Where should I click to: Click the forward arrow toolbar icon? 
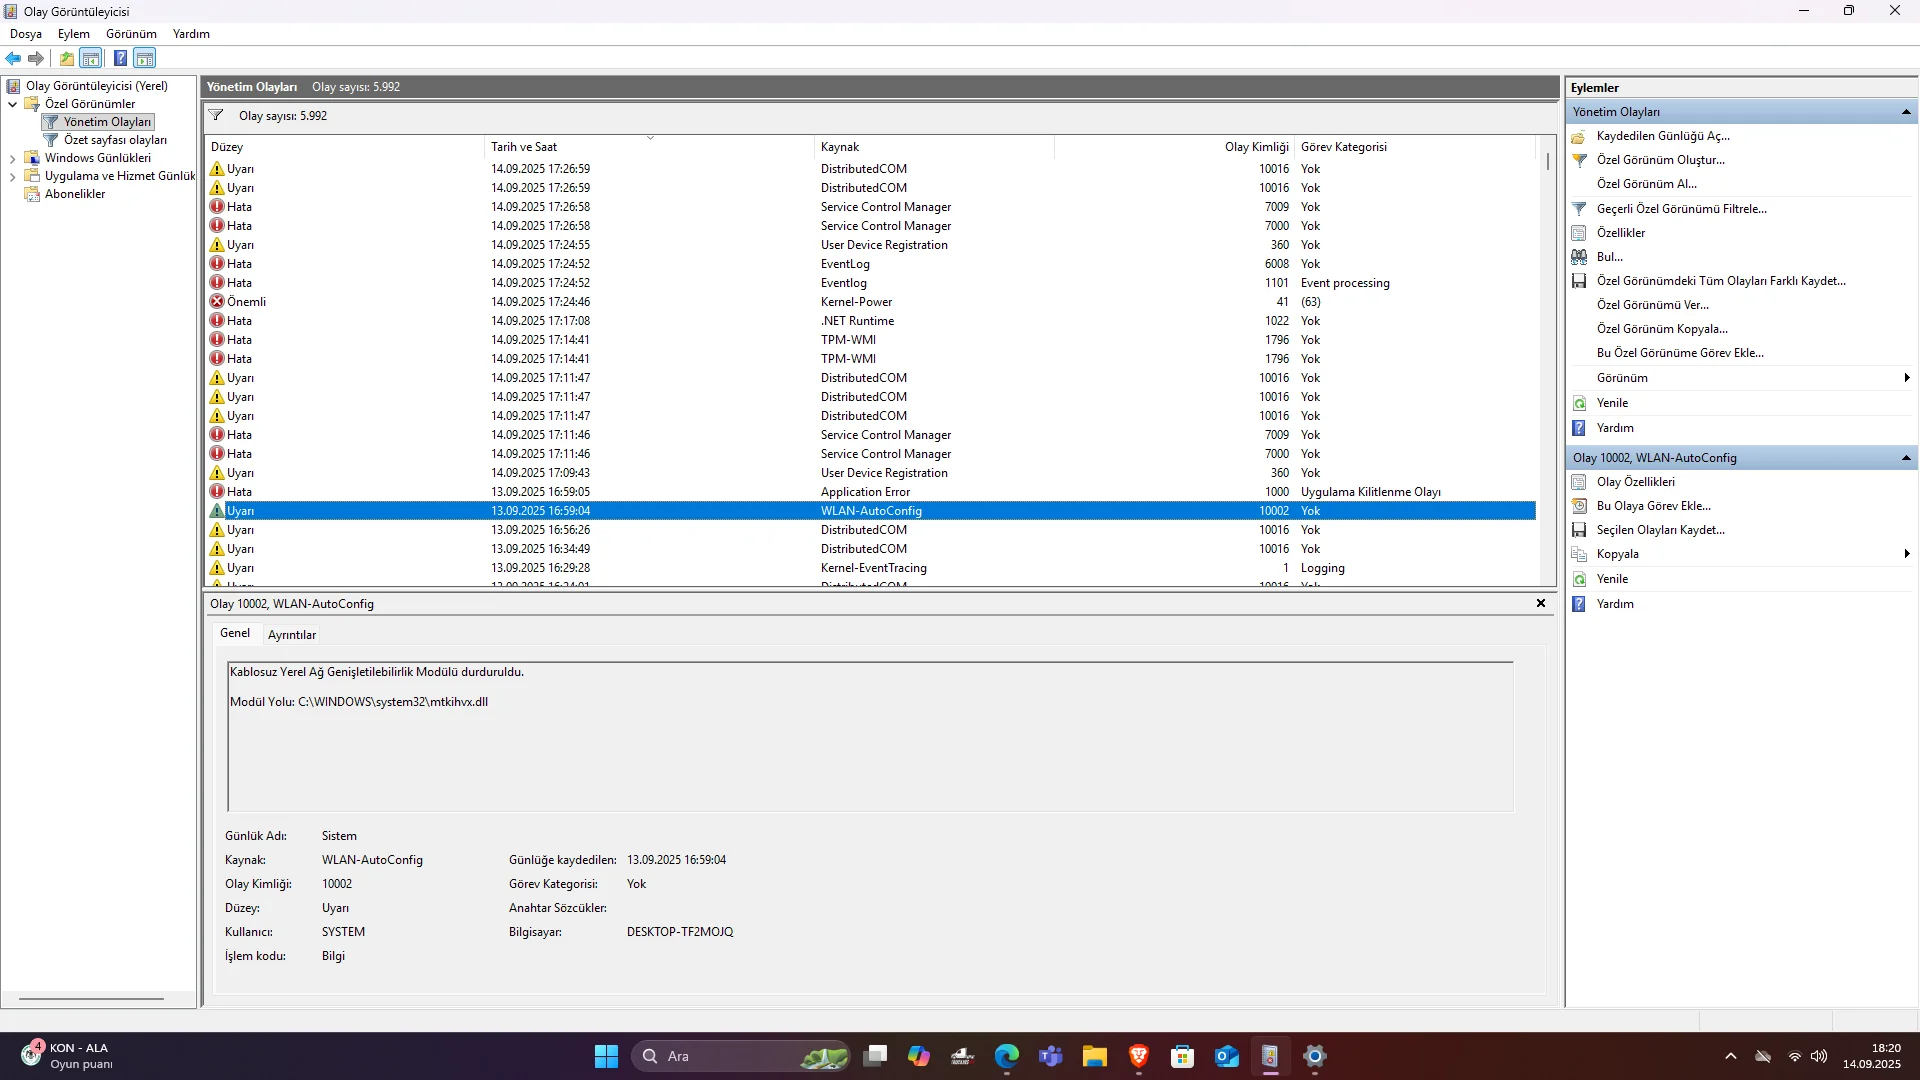(x=36, y=58)
